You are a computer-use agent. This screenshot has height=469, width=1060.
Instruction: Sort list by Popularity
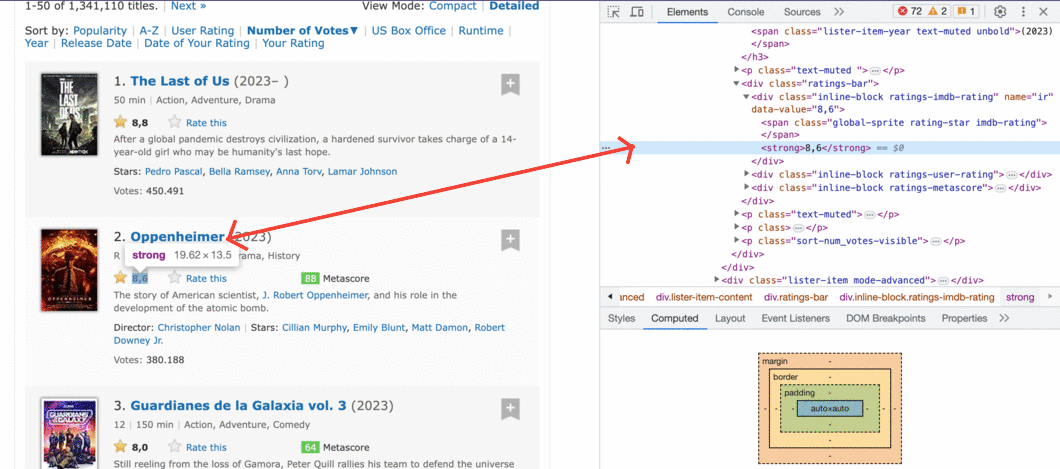[x=100, y=30]
